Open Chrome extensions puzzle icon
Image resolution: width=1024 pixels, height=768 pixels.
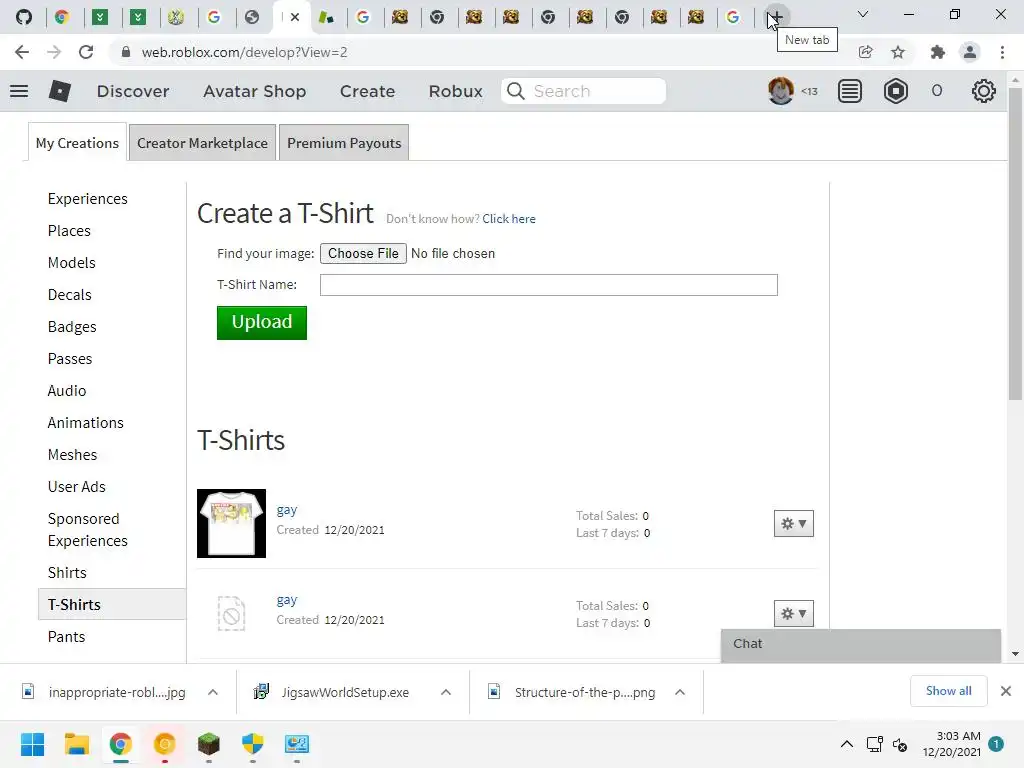click(x=938, y=52)
